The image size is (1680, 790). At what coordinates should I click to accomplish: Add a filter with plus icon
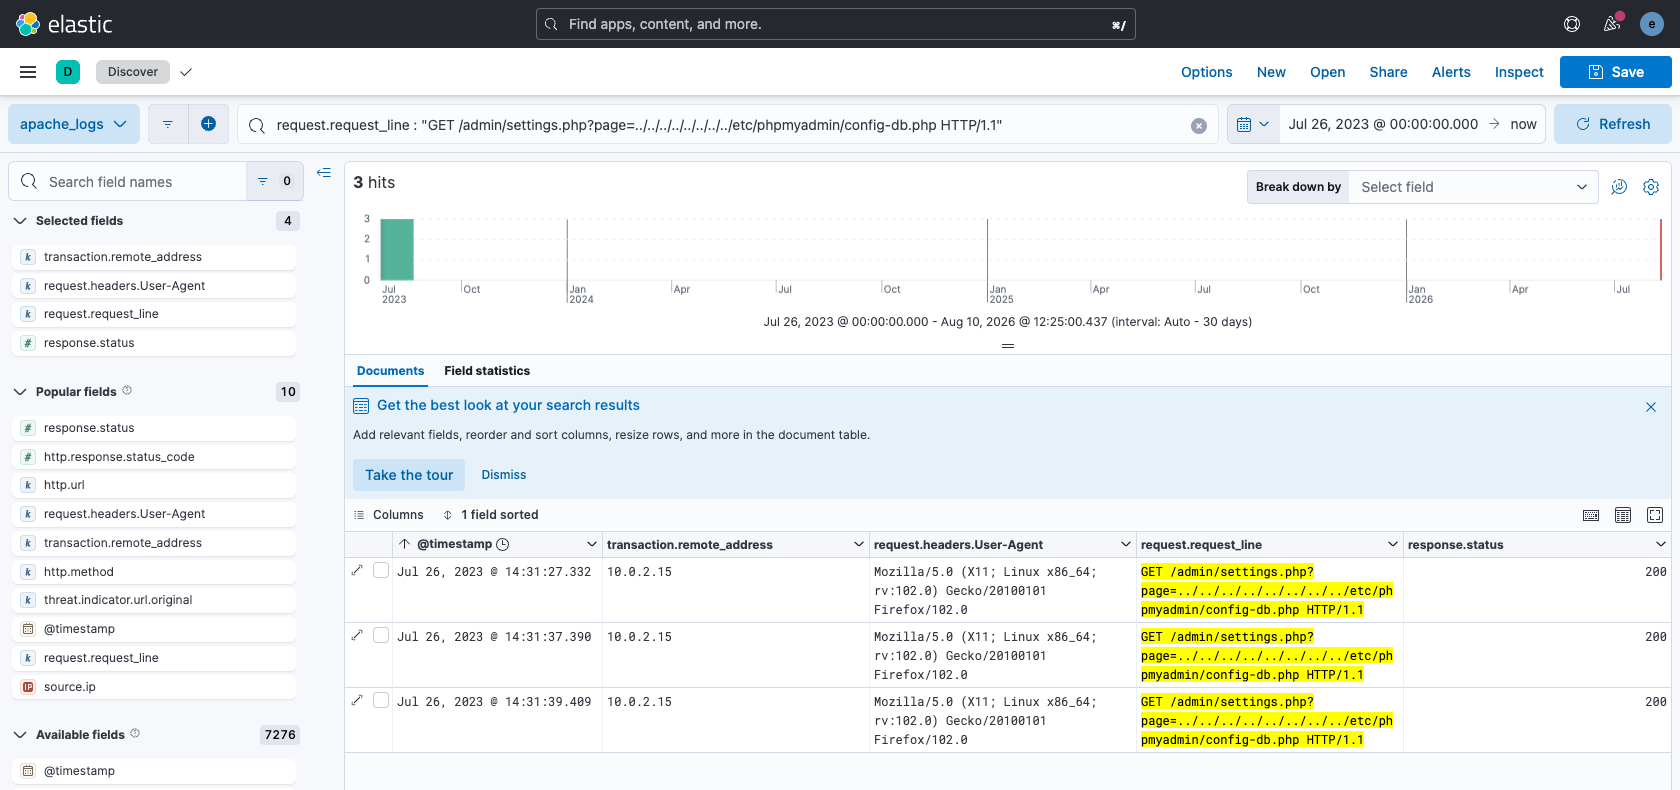pyautogui.click(x=208, y=124)
